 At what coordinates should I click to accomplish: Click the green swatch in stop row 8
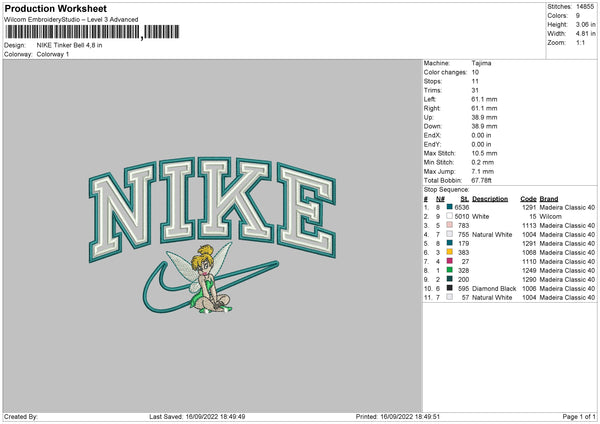449,270
